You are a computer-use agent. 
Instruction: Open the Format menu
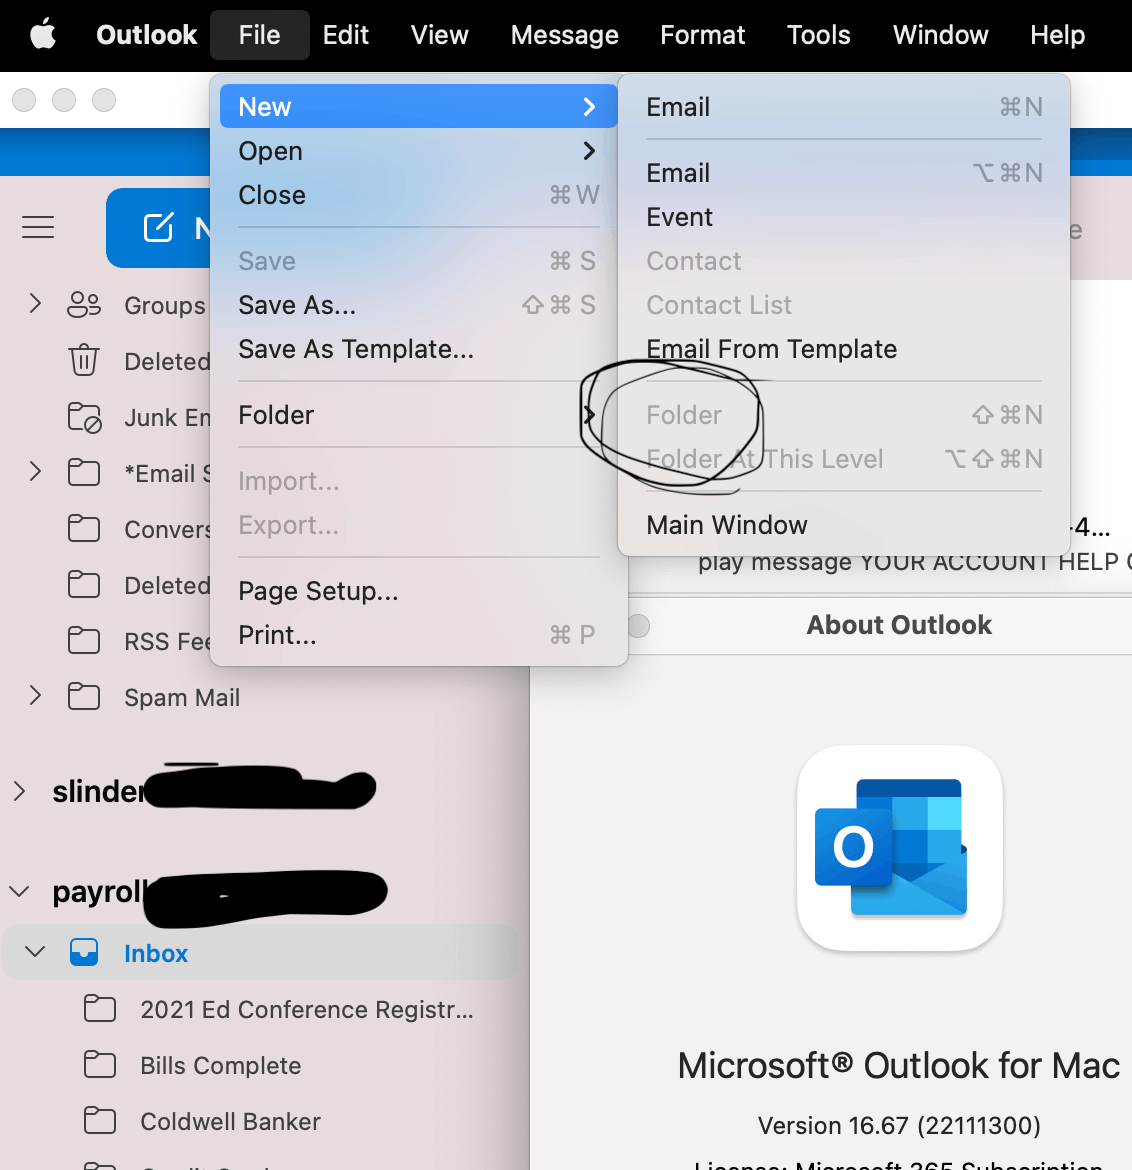coord(702,35)
